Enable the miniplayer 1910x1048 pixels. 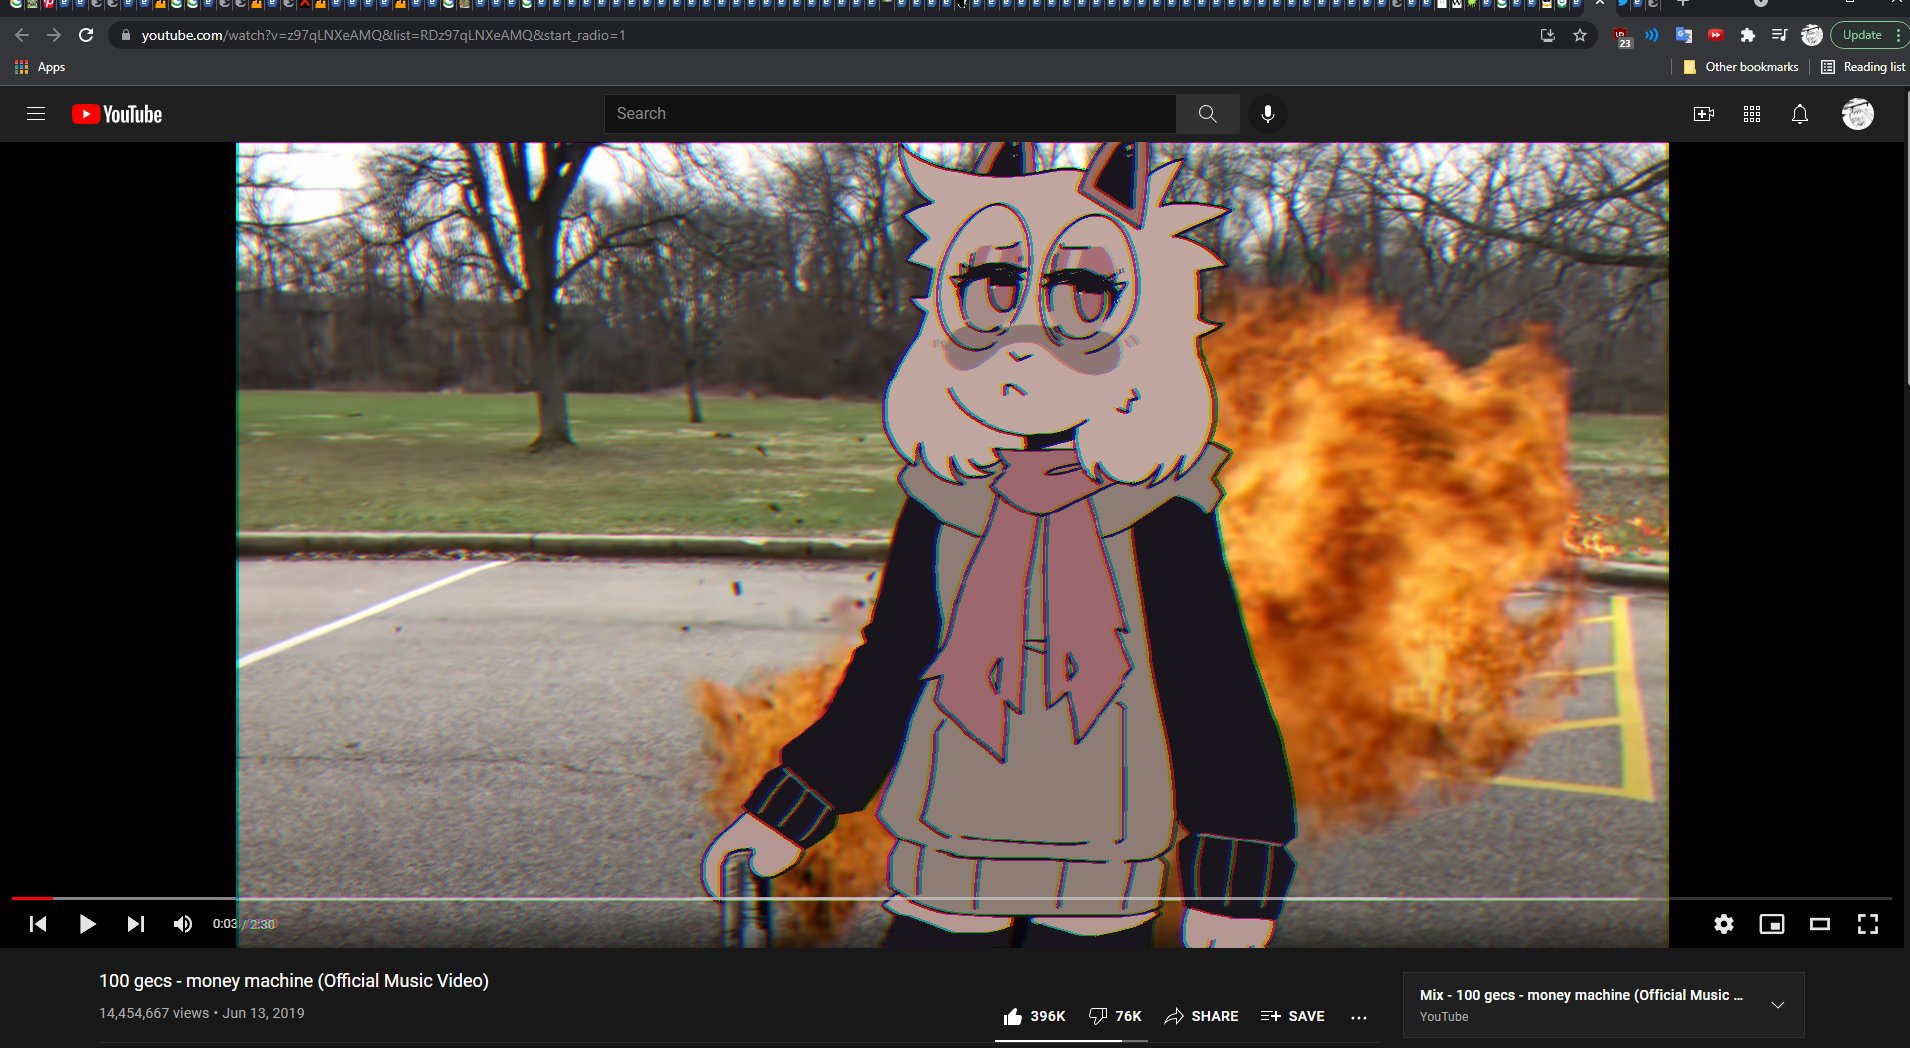point(1771,924)
